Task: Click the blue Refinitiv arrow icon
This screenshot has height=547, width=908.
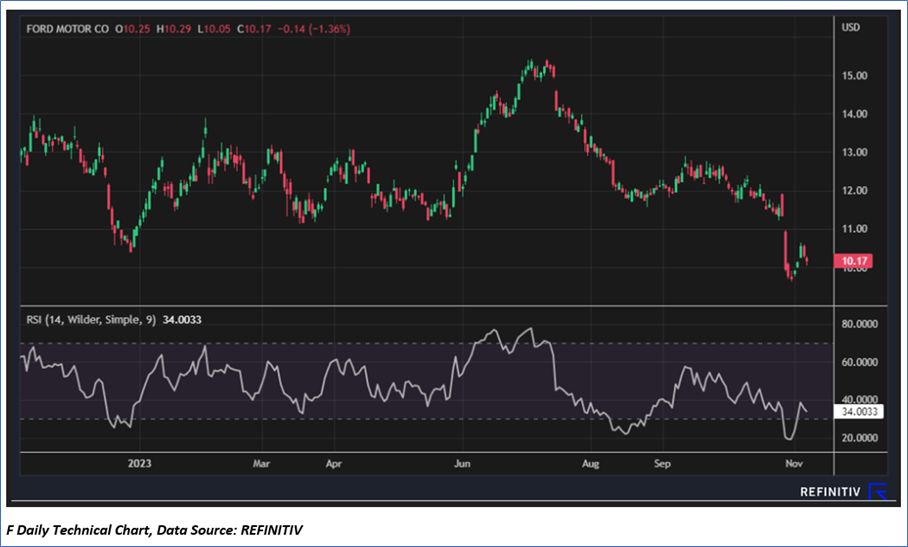Action: point(878,491)
